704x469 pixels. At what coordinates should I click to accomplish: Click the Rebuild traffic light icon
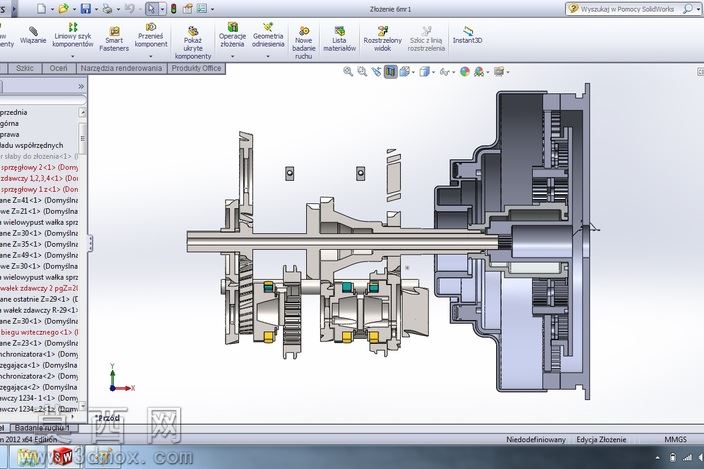[174, 9]
